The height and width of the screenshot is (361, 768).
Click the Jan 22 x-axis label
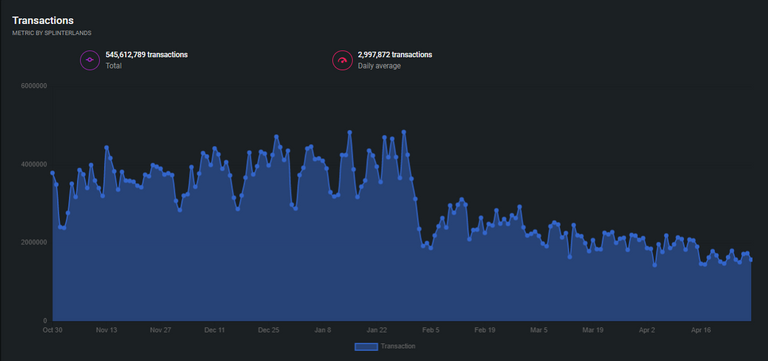click(x=377, y=330)
